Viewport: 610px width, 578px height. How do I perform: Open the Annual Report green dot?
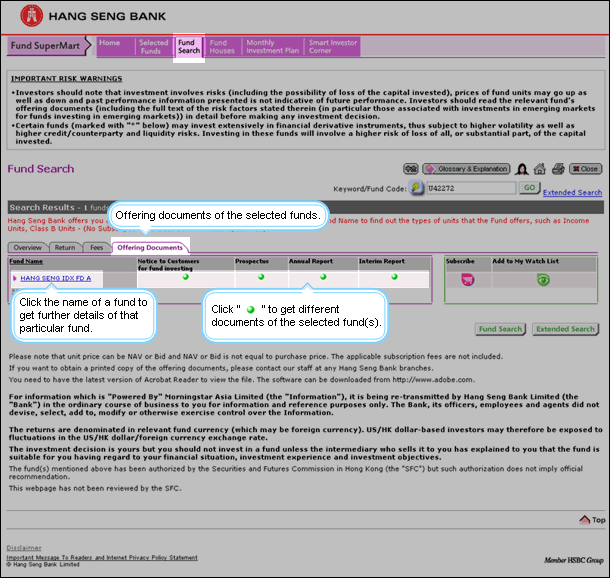(x=323, y=277)
